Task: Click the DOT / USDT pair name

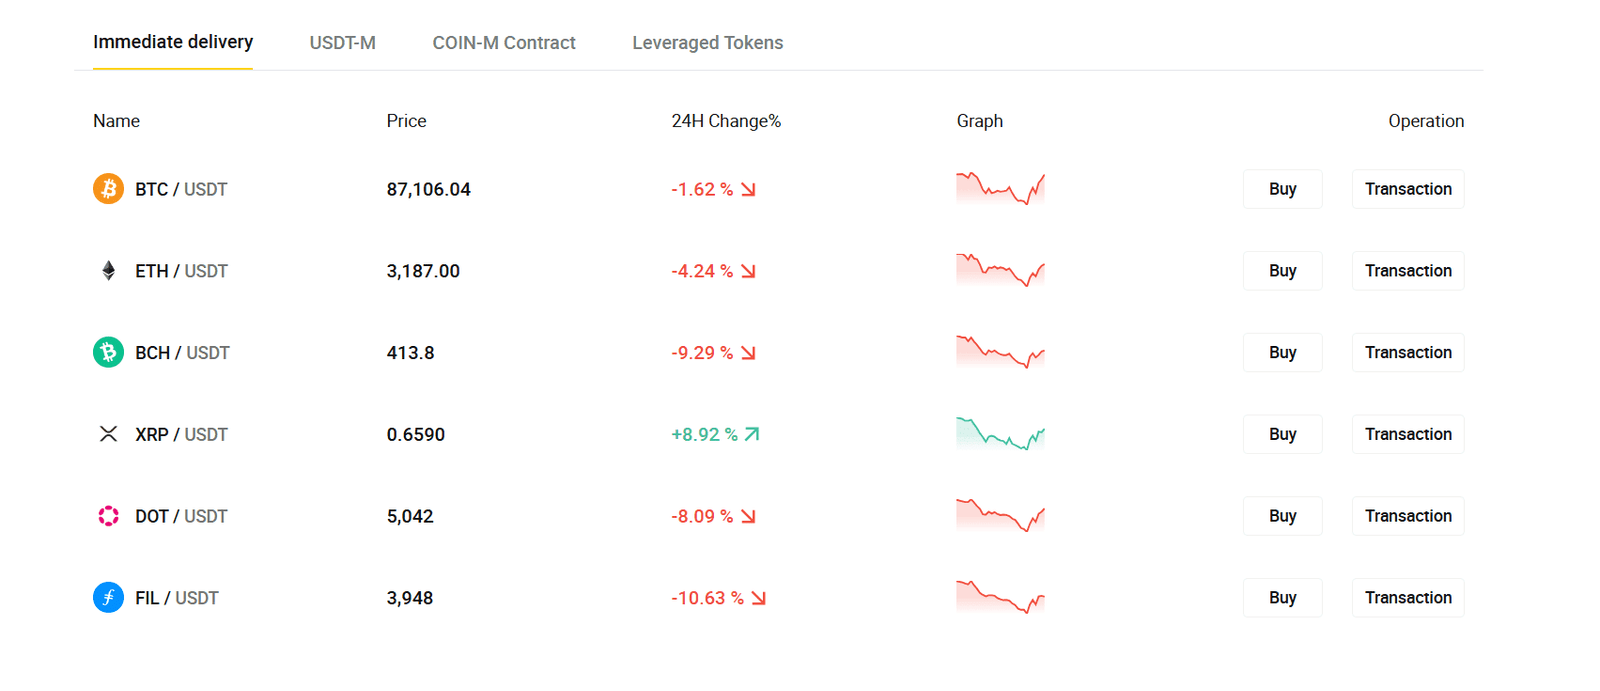Action: coord(181,516)
